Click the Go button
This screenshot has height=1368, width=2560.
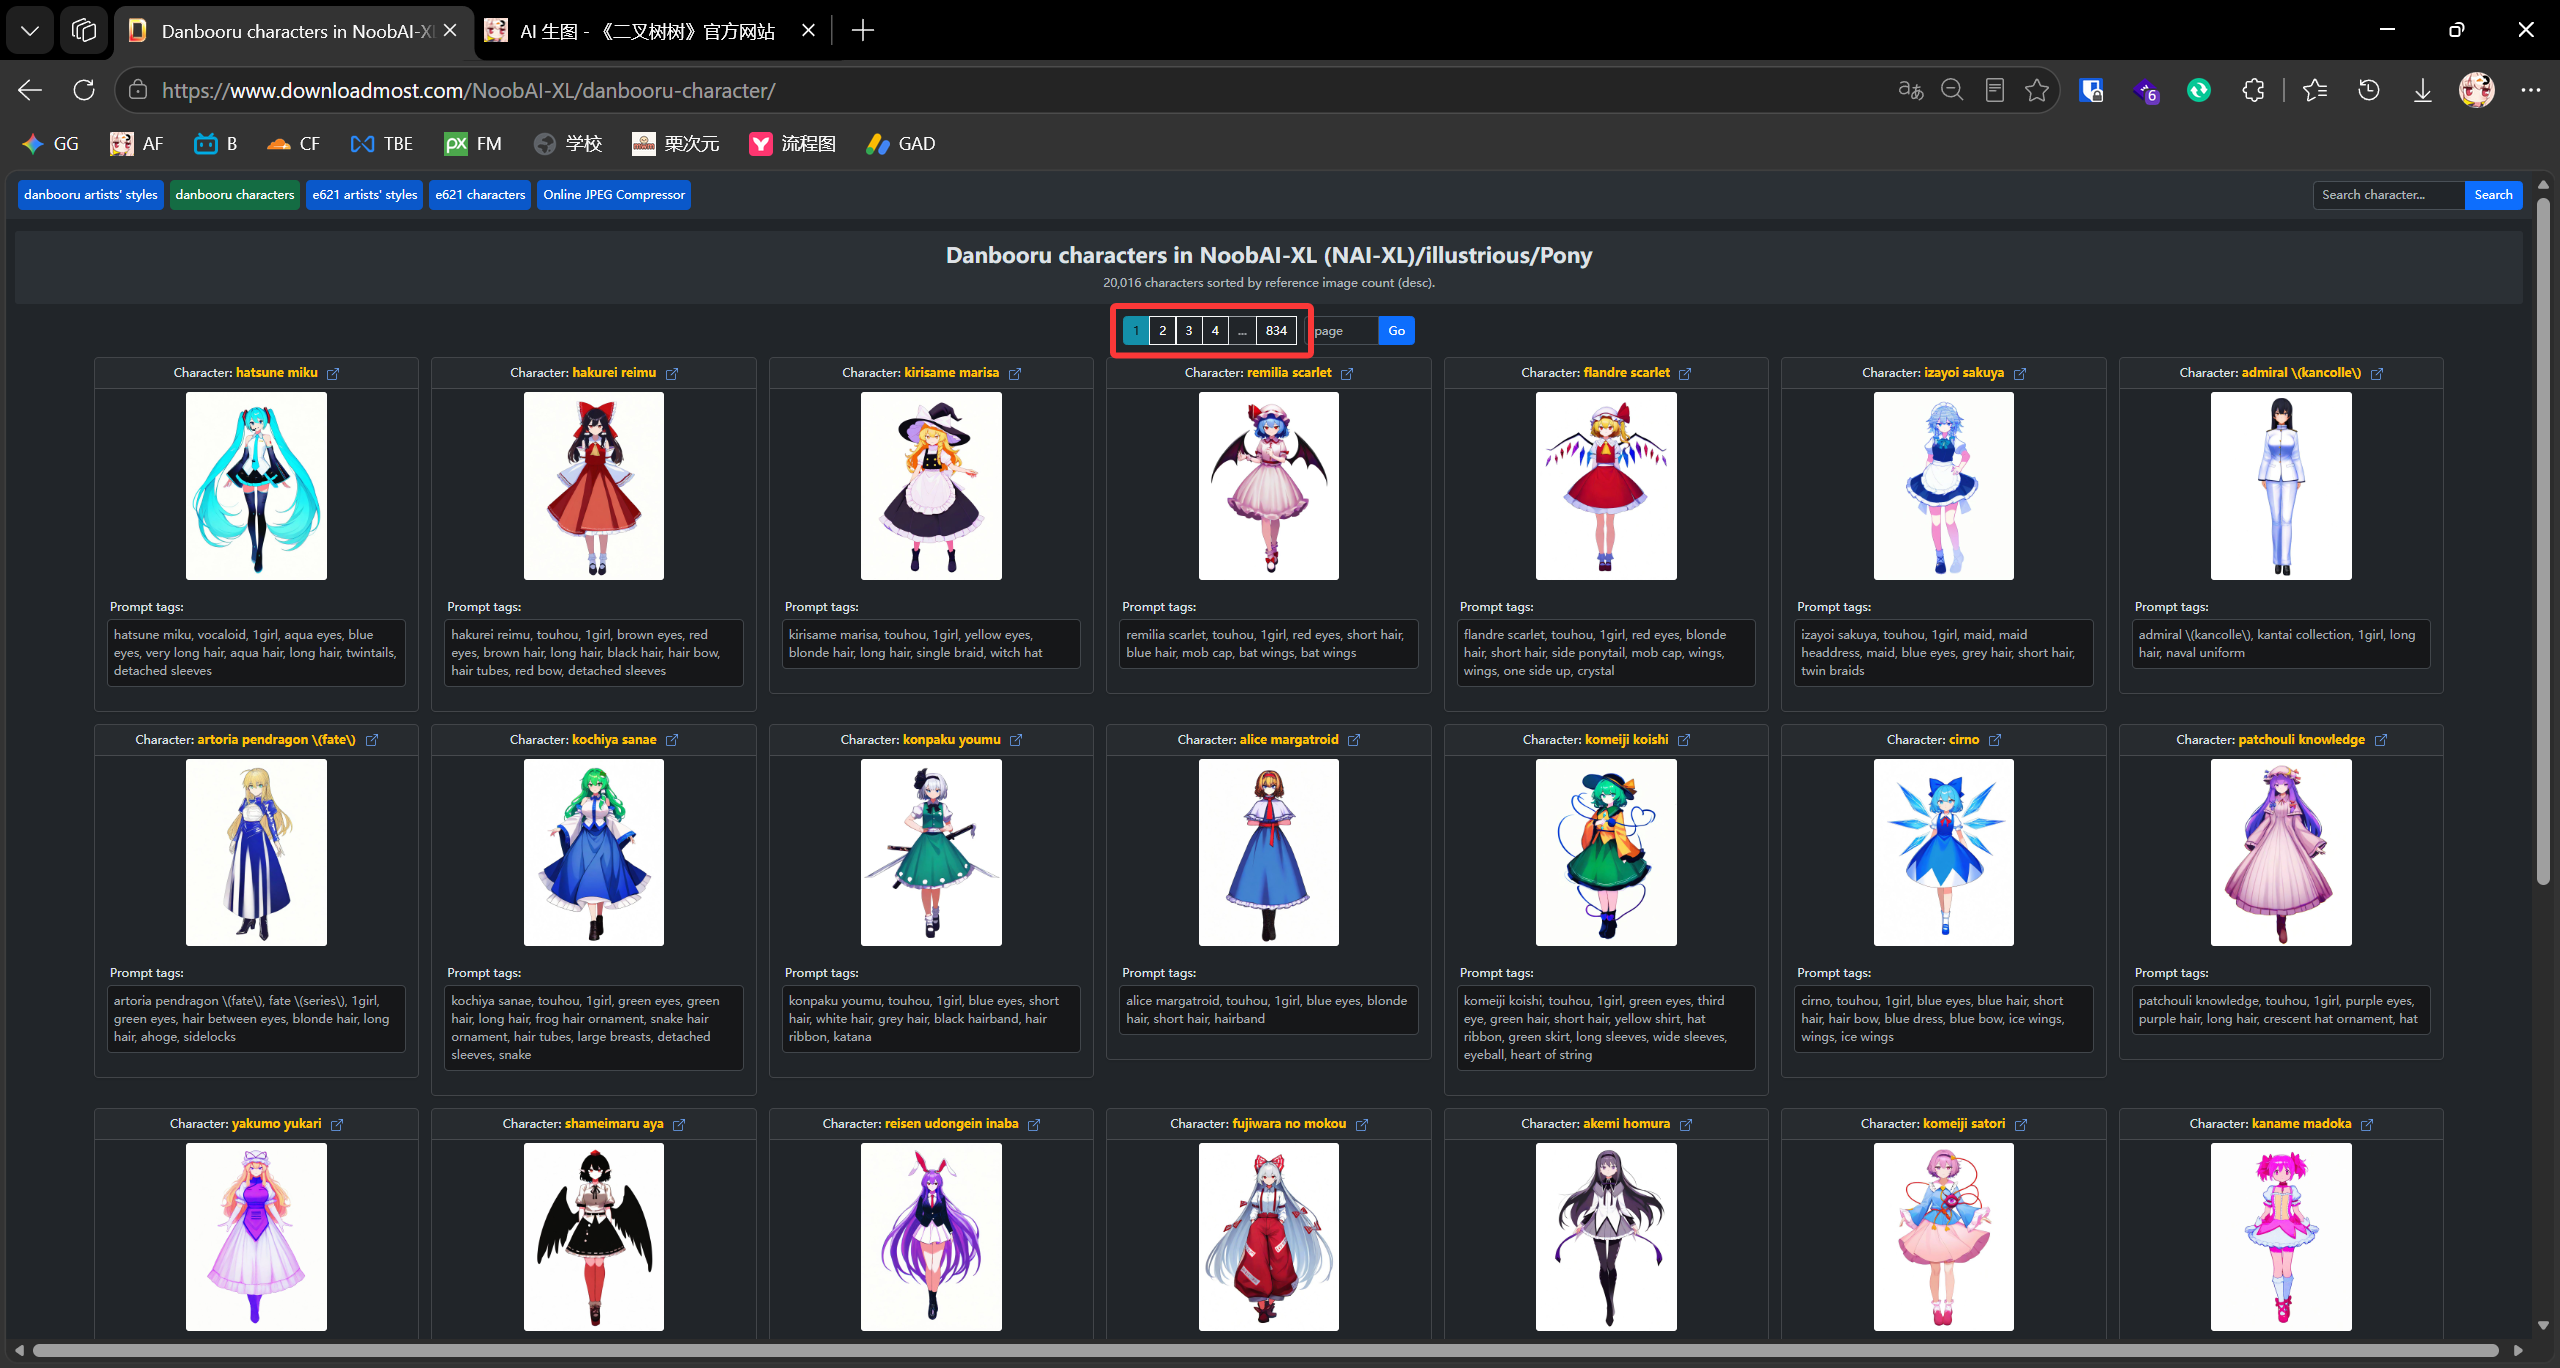pyautogui.click(x=1396, y=331)
